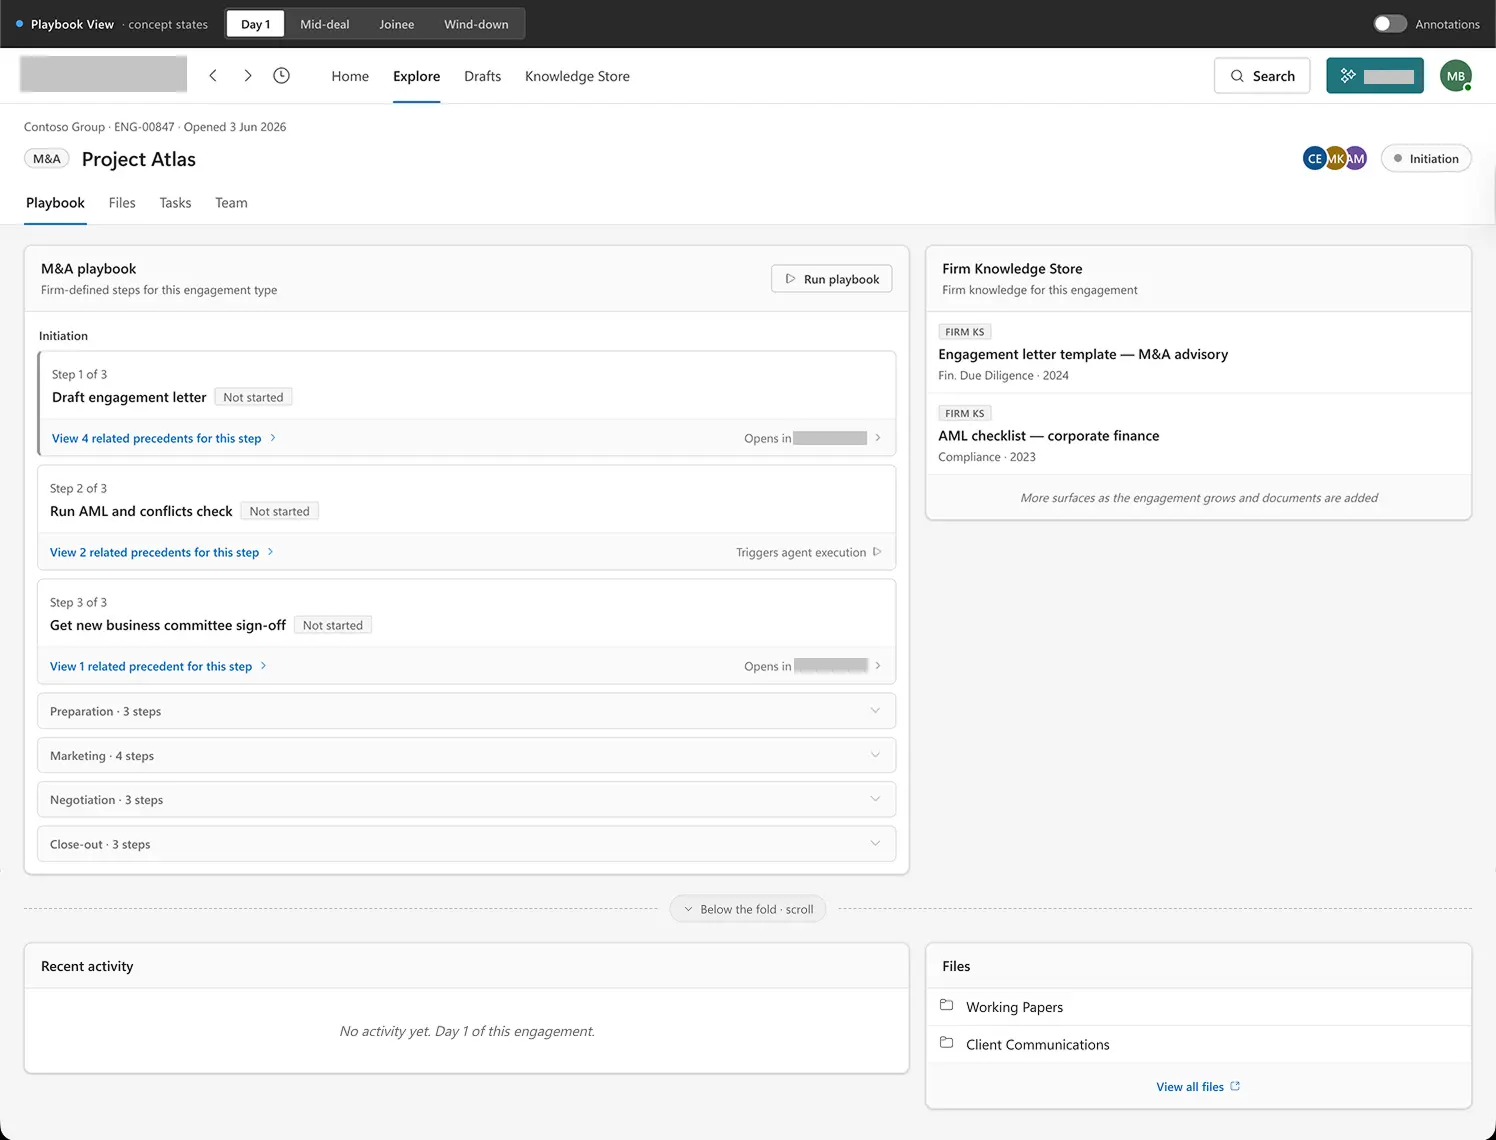Click the Run playbook button

coord(832,279)
